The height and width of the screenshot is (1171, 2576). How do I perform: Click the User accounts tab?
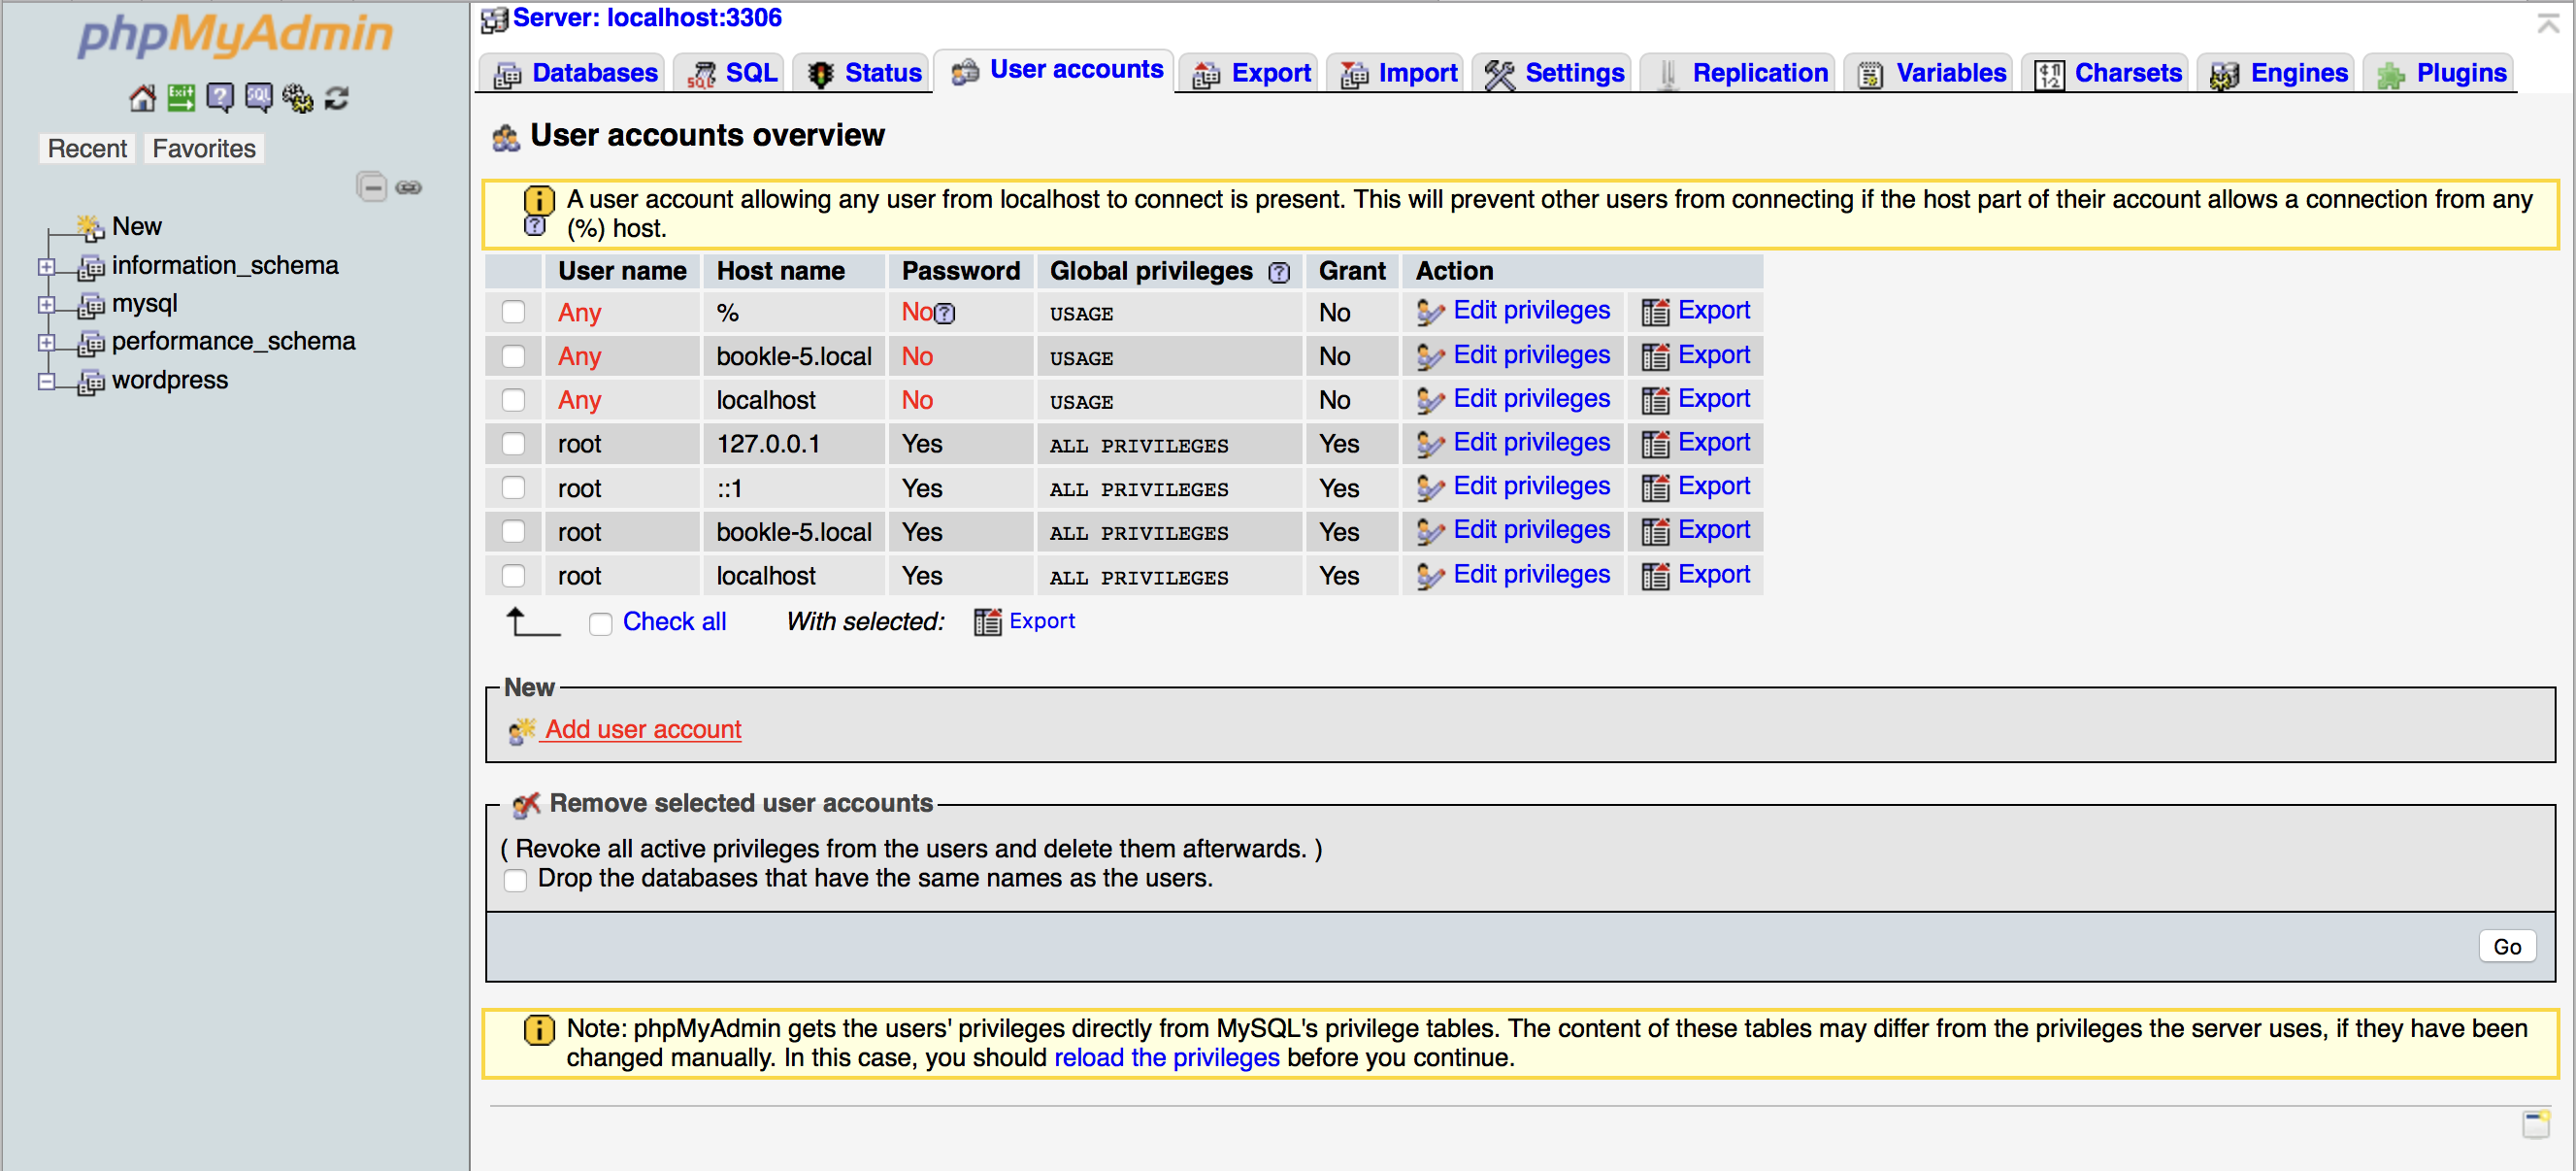click(x=1055, y=70)
